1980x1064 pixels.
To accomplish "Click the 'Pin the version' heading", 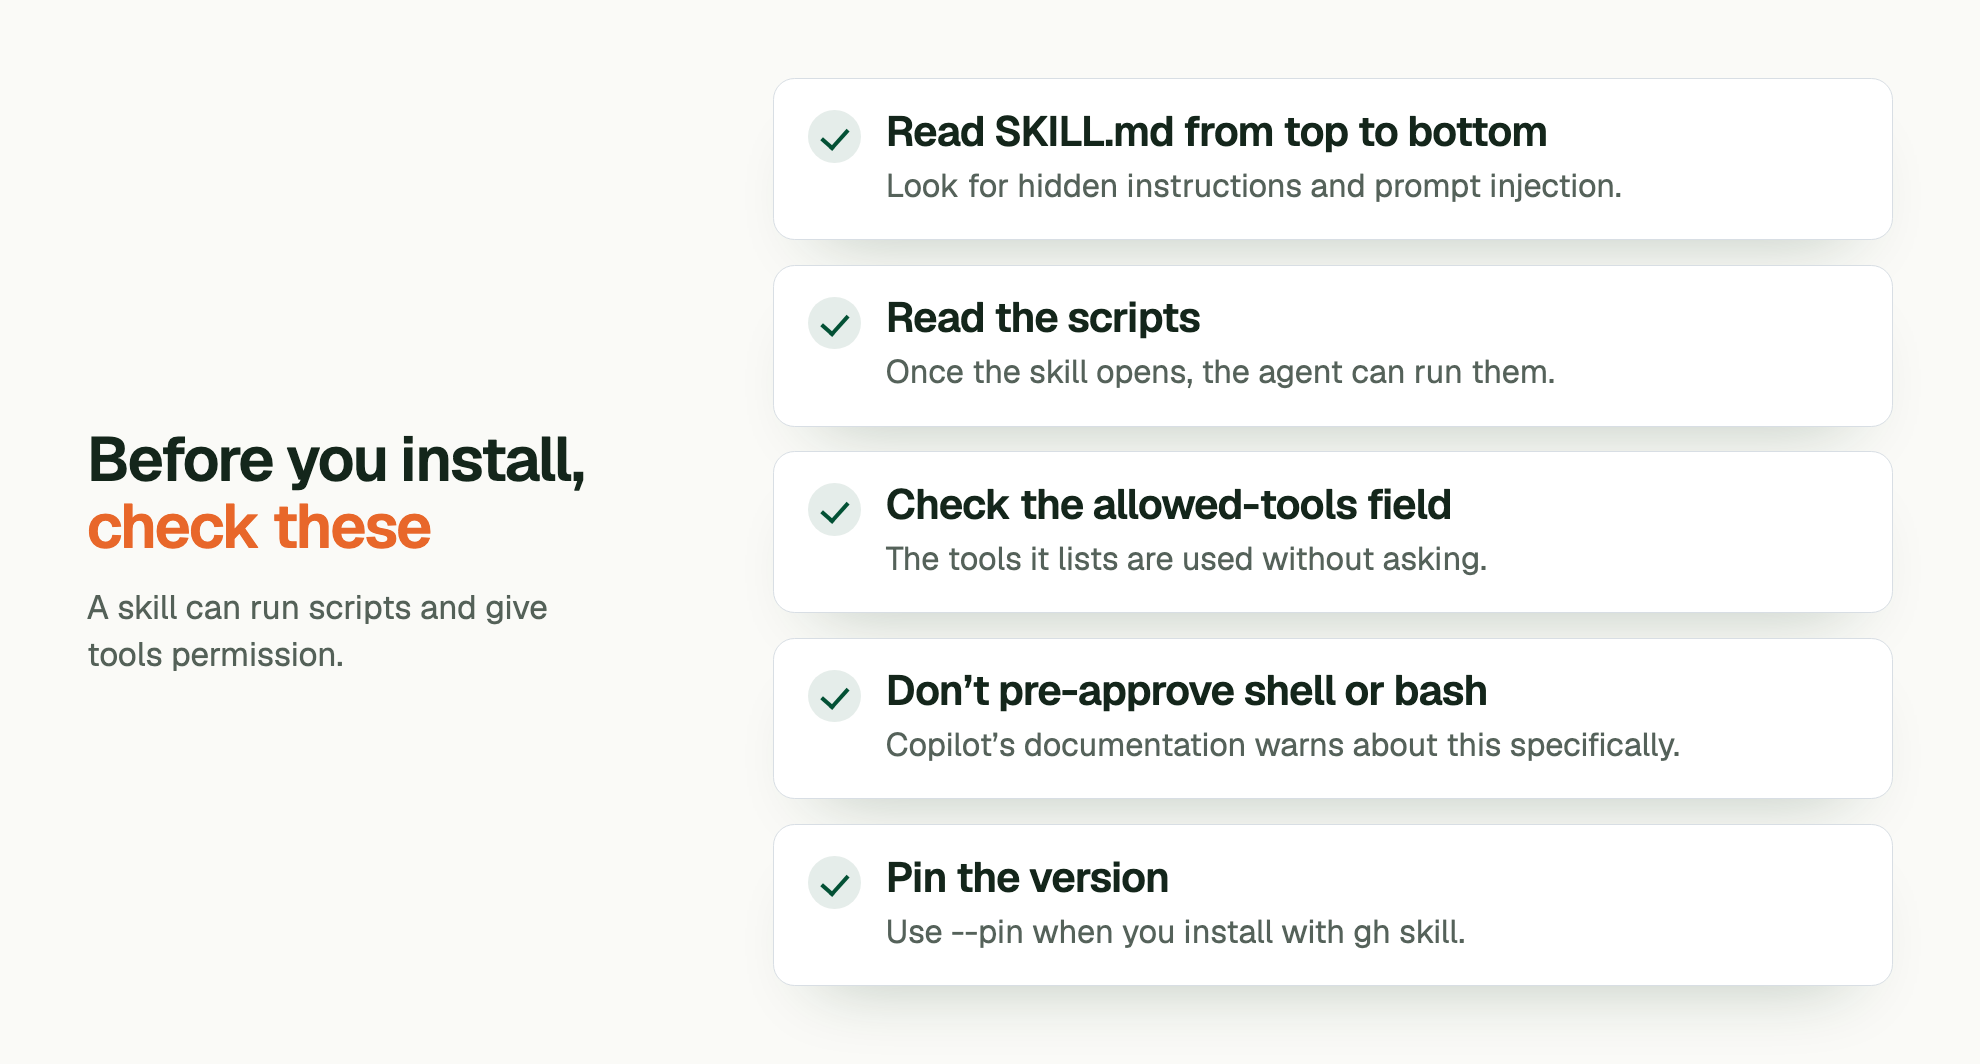I will 1027,878.
